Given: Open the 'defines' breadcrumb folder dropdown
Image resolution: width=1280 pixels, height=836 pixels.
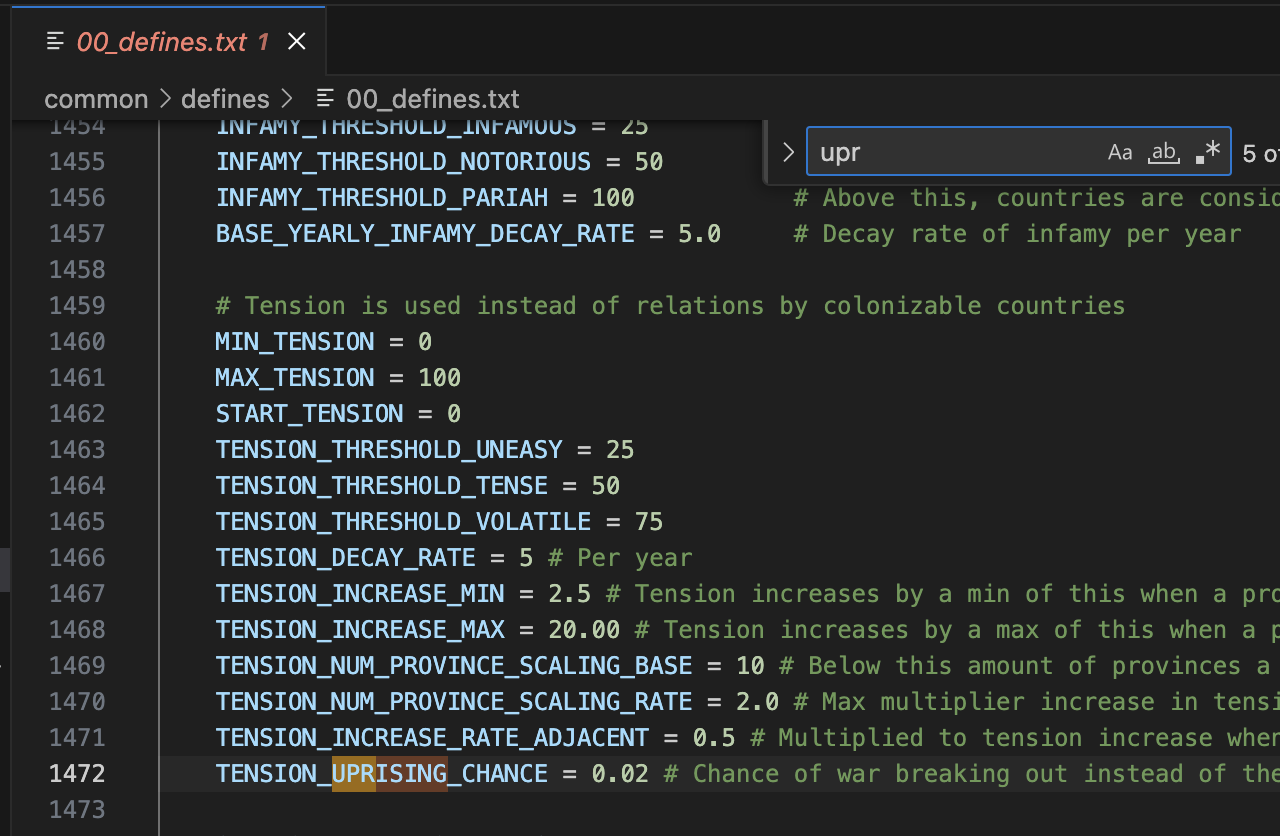Looking at the screenshot, I should coord(225,99).
